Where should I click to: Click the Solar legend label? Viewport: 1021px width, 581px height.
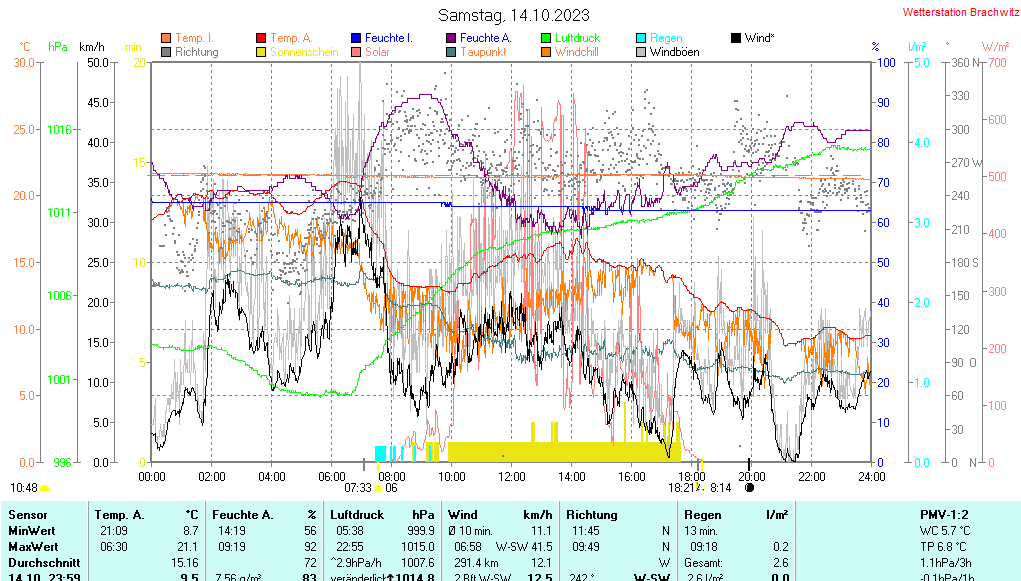(x=377, y=52)
